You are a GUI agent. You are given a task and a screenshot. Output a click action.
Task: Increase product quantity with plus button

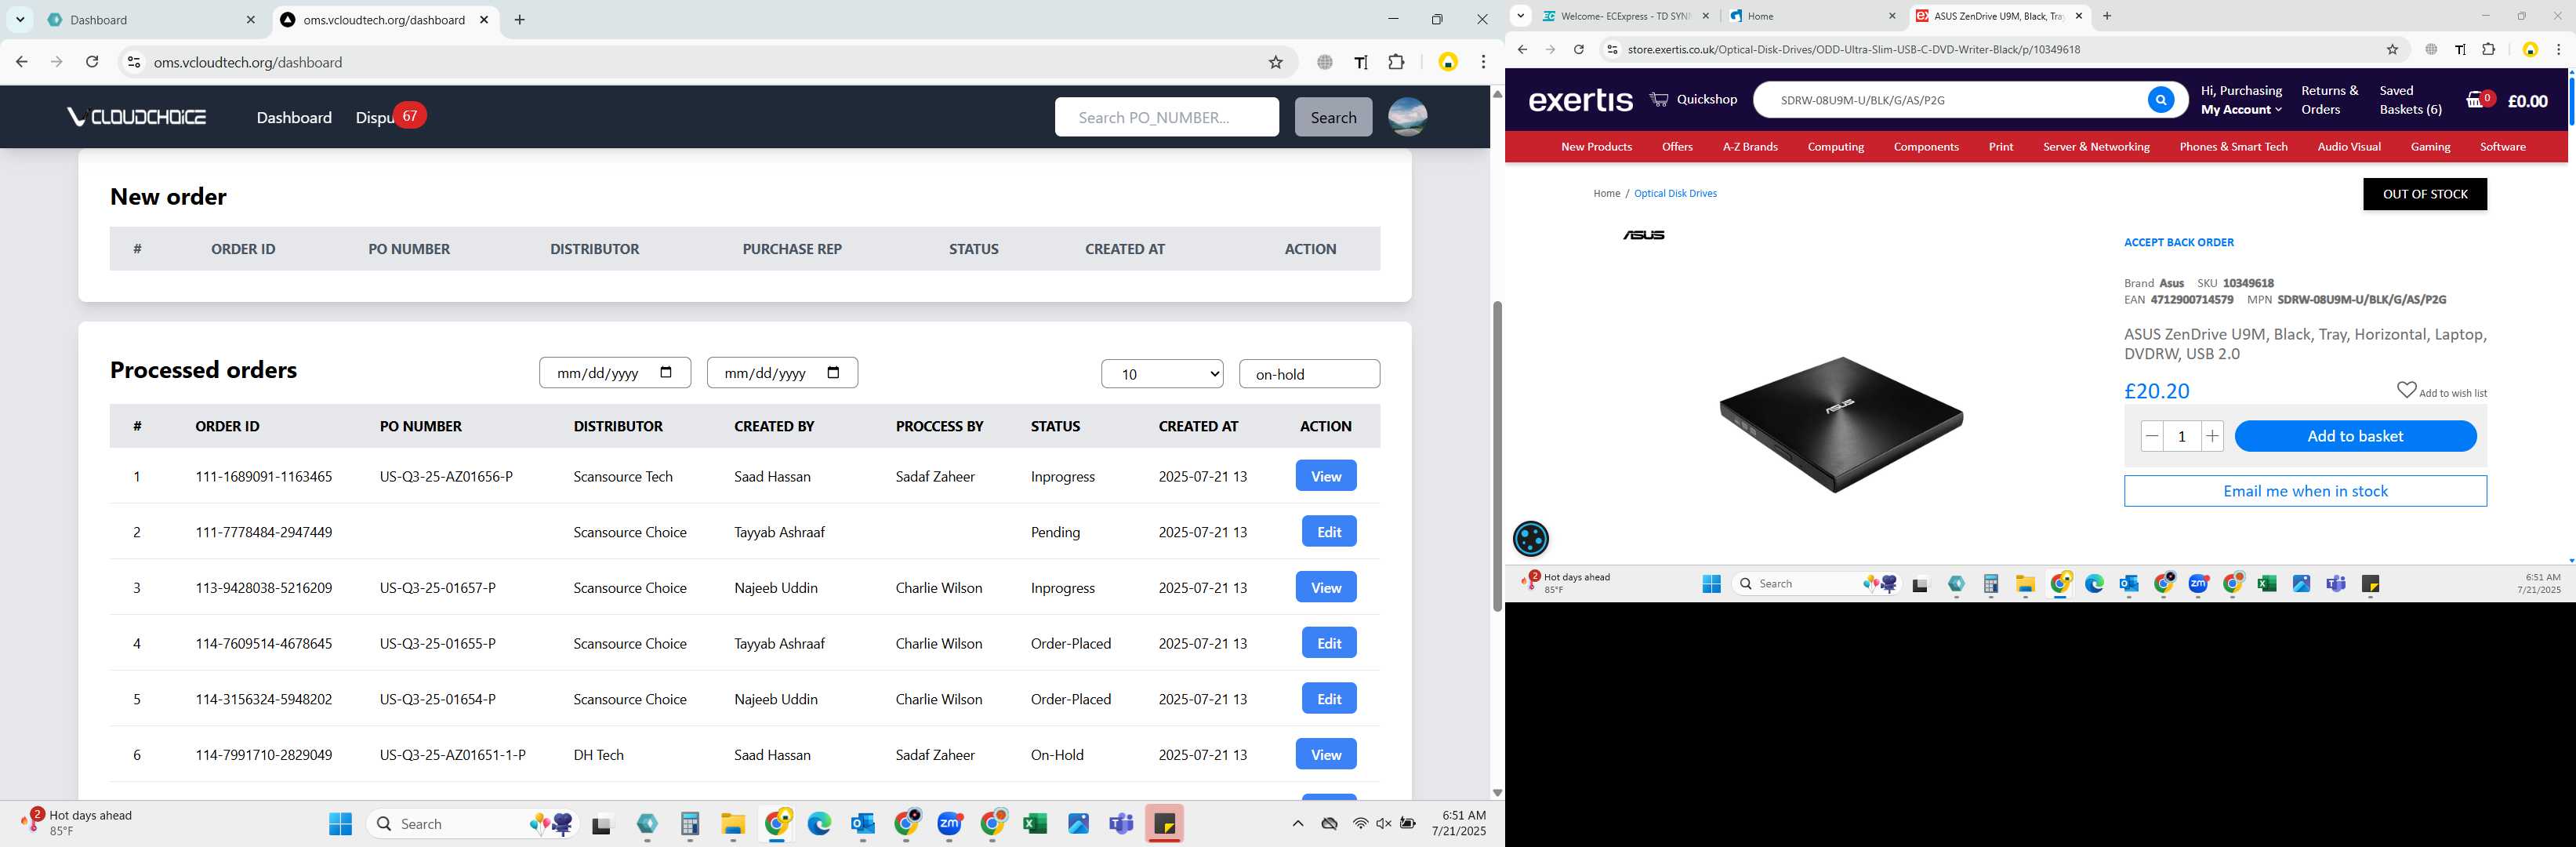pyautogui.click(x=2212, y=436)
